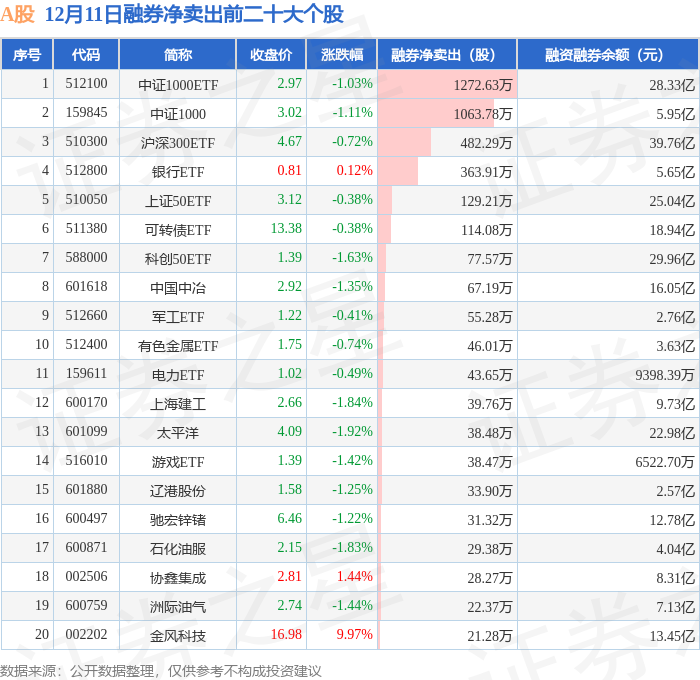Click the balance 6522.70万
This screenshot has width=700, height=680.
pyautogui.click(x=665, y=462)
